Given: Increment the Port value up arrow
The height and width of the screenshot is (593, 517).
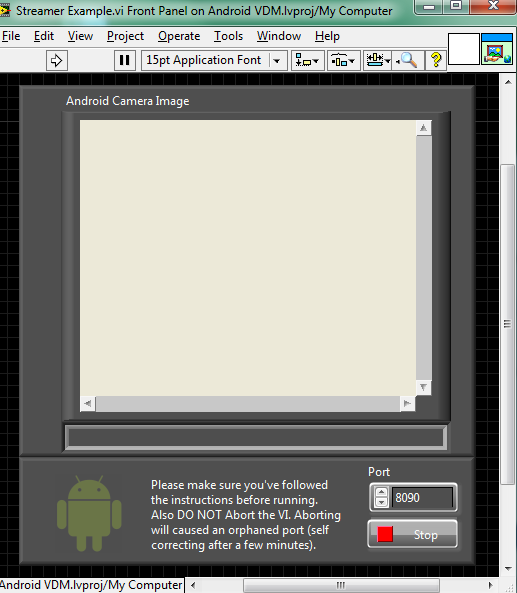Looking at the screenshot, I should tap(381, 492).
